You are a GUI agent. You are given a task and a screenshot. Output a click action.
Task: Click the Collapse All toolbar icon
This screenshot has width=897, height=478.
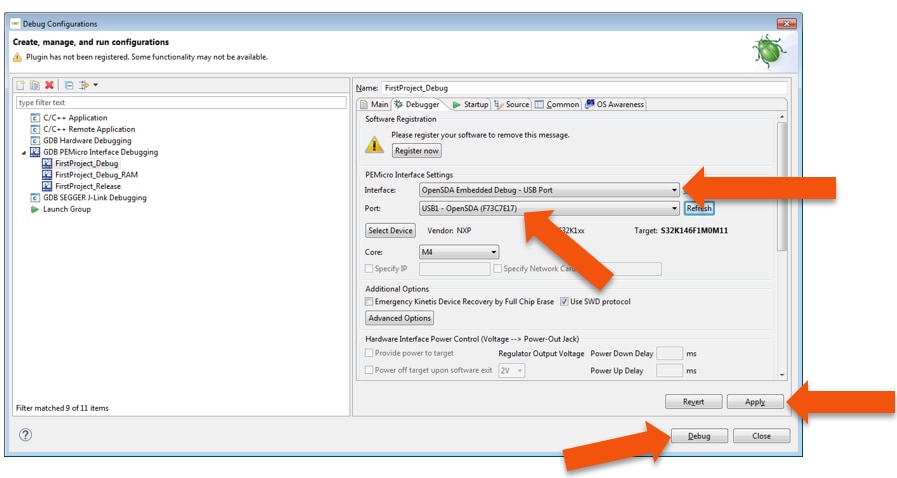(x=69, y=85)
